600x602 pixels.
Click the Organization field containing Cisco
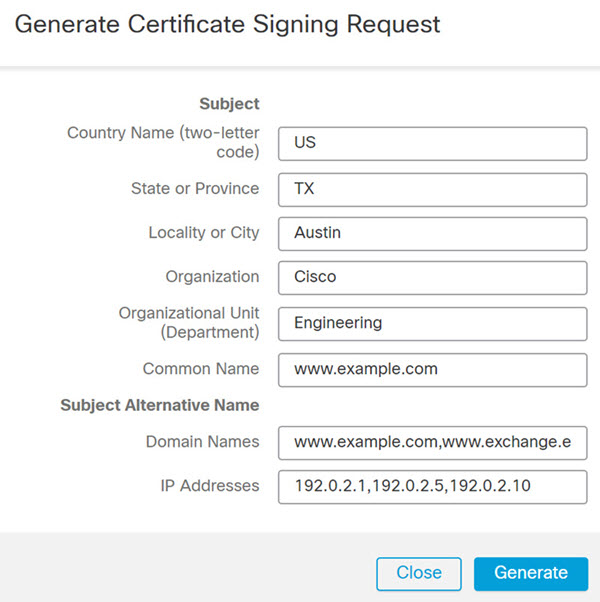[x=432, y=278]
